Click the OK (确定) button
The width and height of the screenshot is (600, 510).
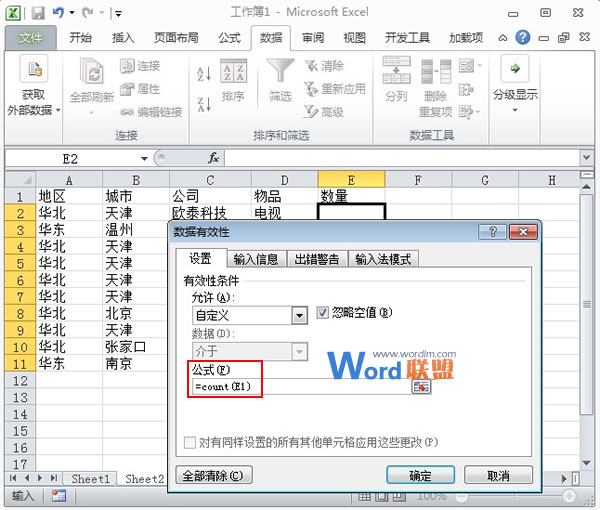(x=421, y=476)
